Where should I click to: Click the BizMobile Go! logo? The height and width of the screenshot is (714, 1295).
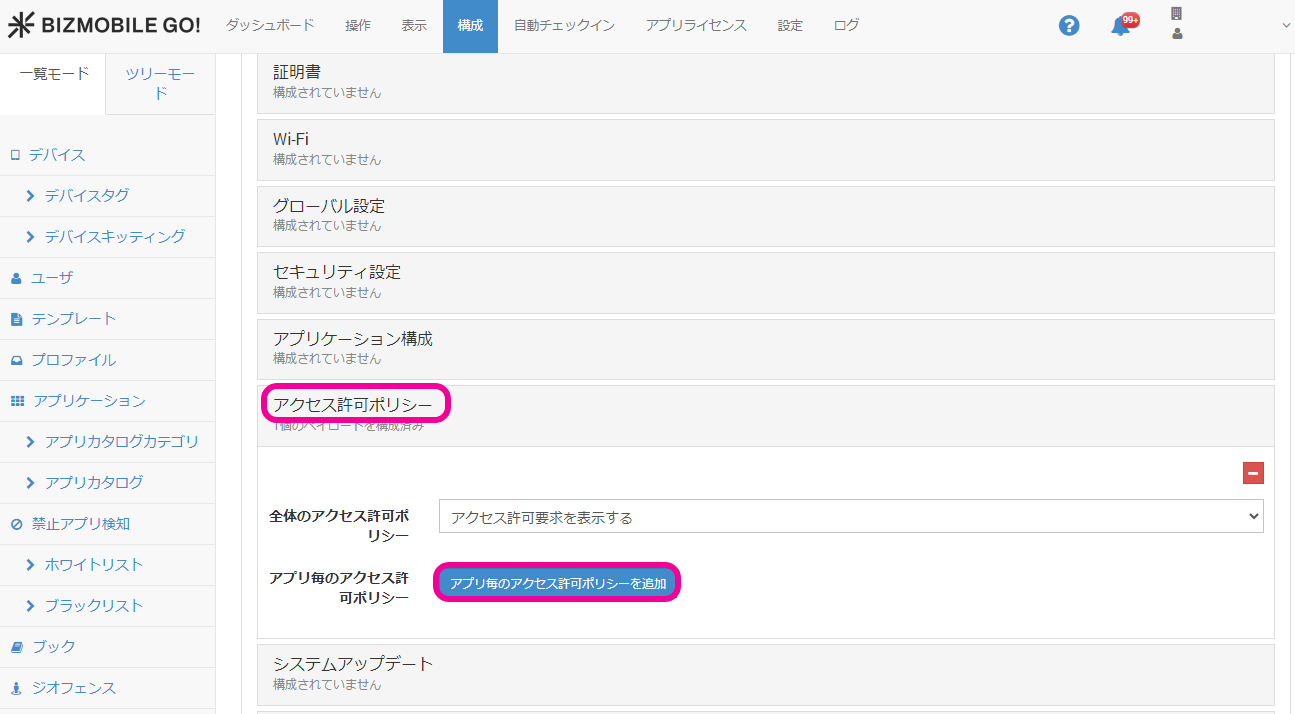[104, 26]
